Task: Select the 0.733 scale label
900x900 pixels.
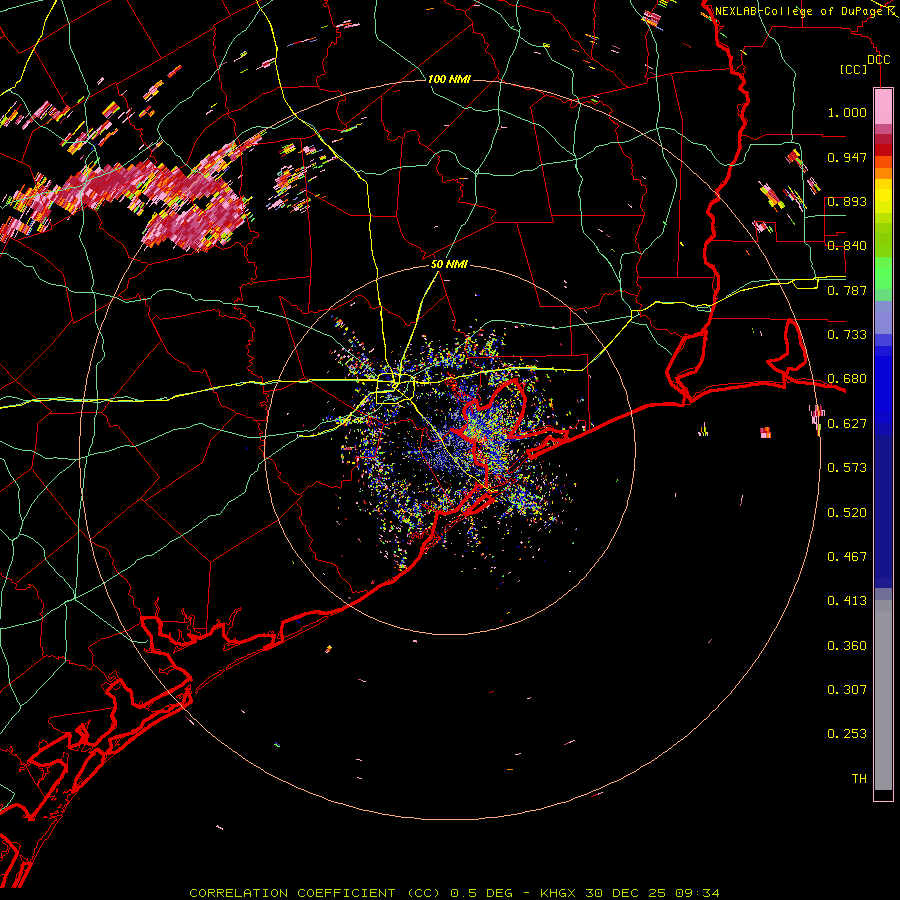Action: (847, 335)
